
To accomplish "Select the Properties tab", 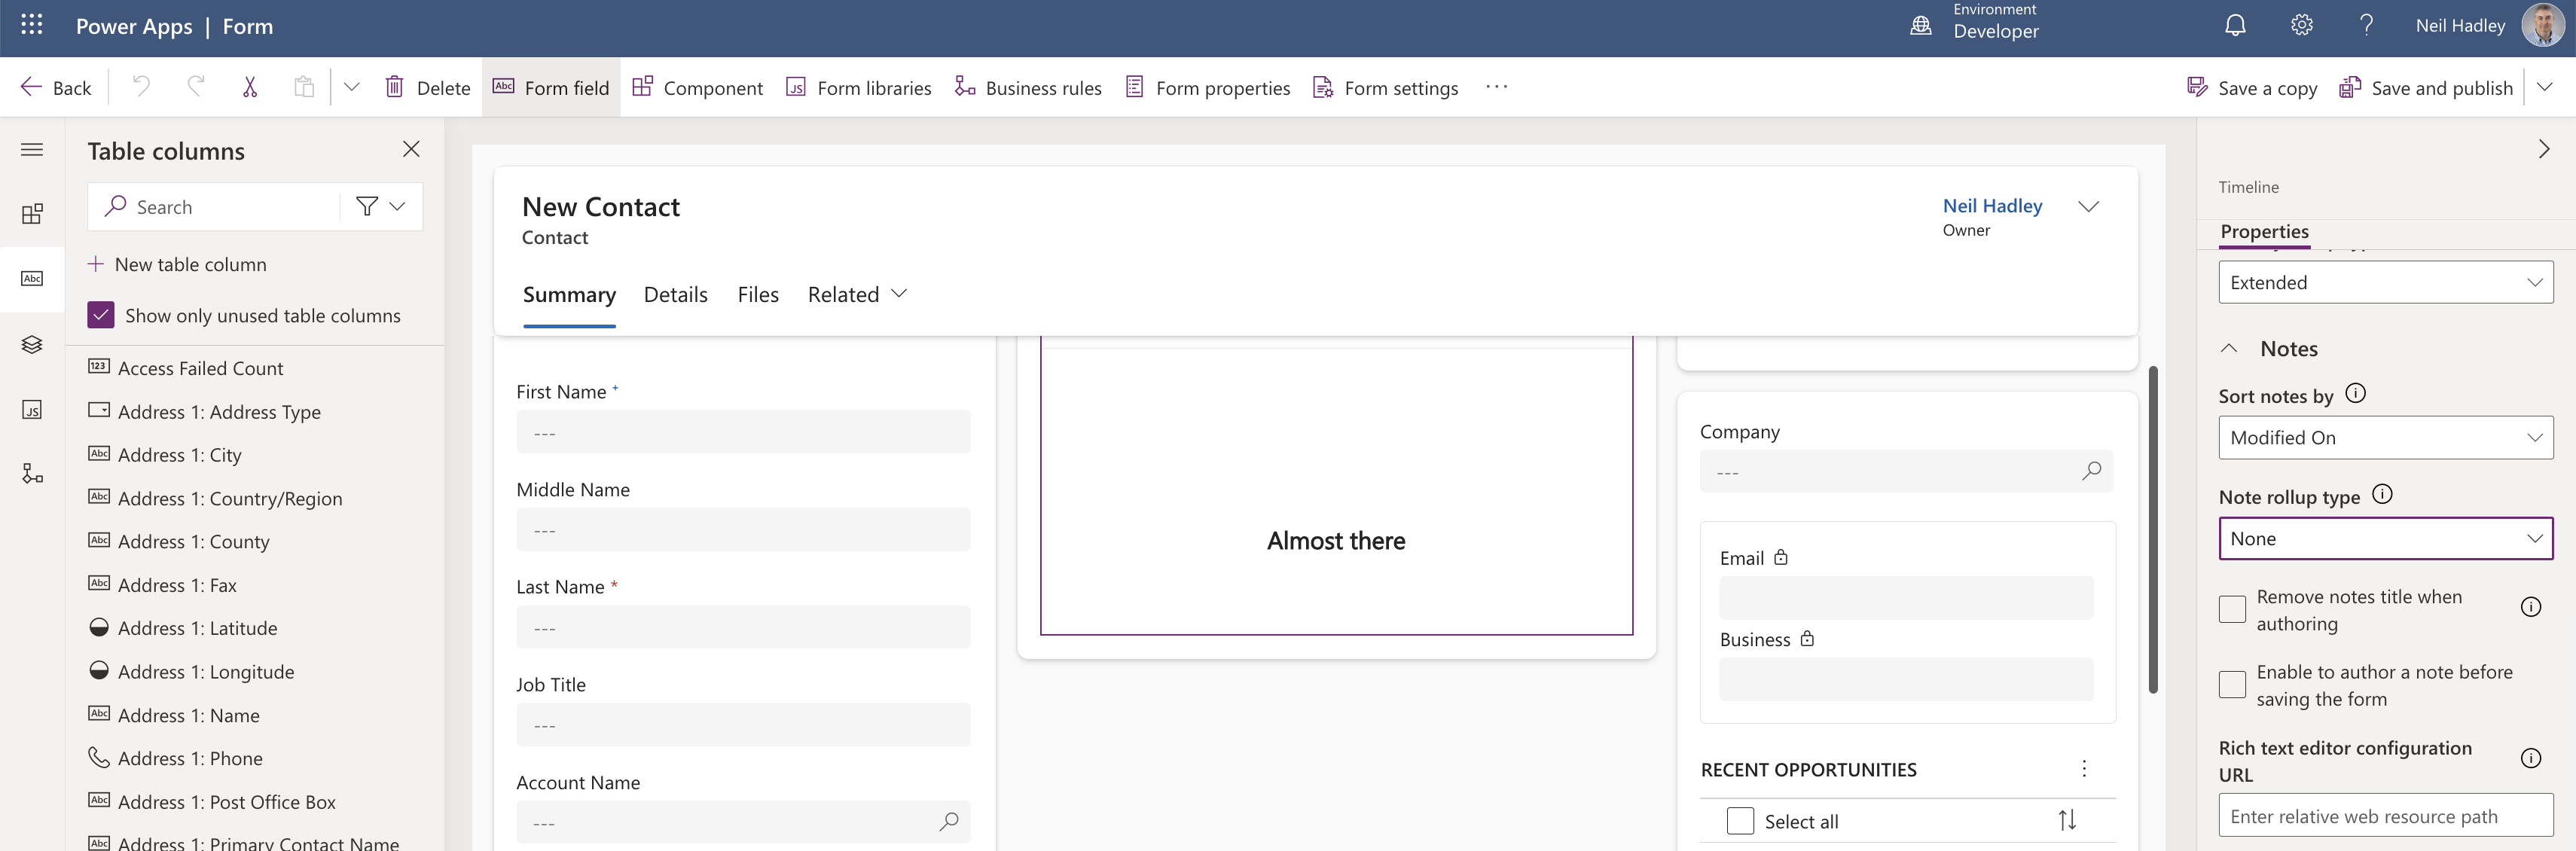I will (2264, 232).
